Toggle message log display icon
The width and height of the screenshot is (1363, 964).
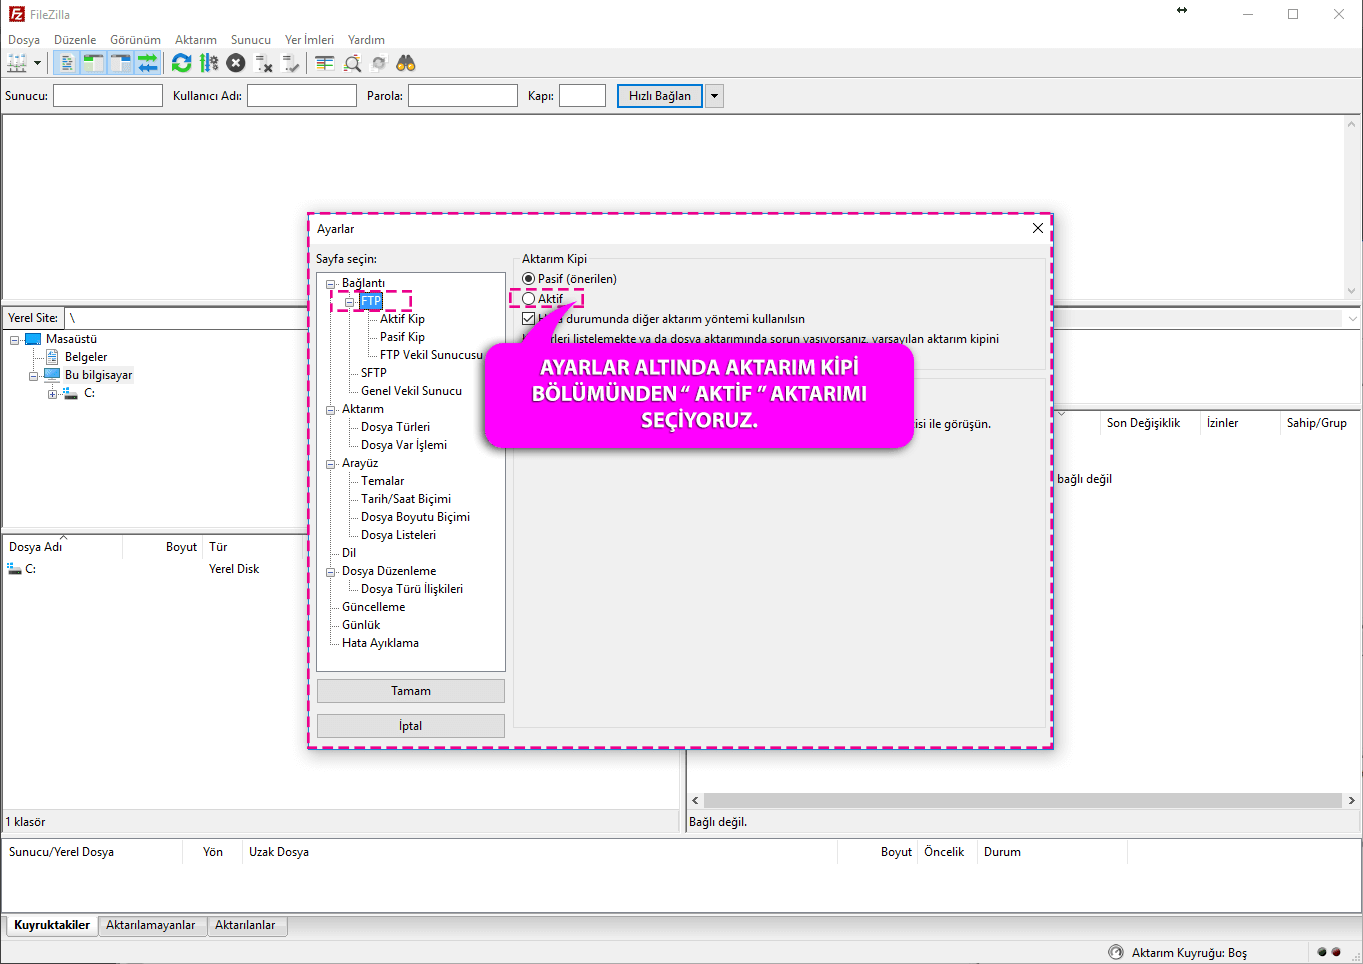coord(67,63)
